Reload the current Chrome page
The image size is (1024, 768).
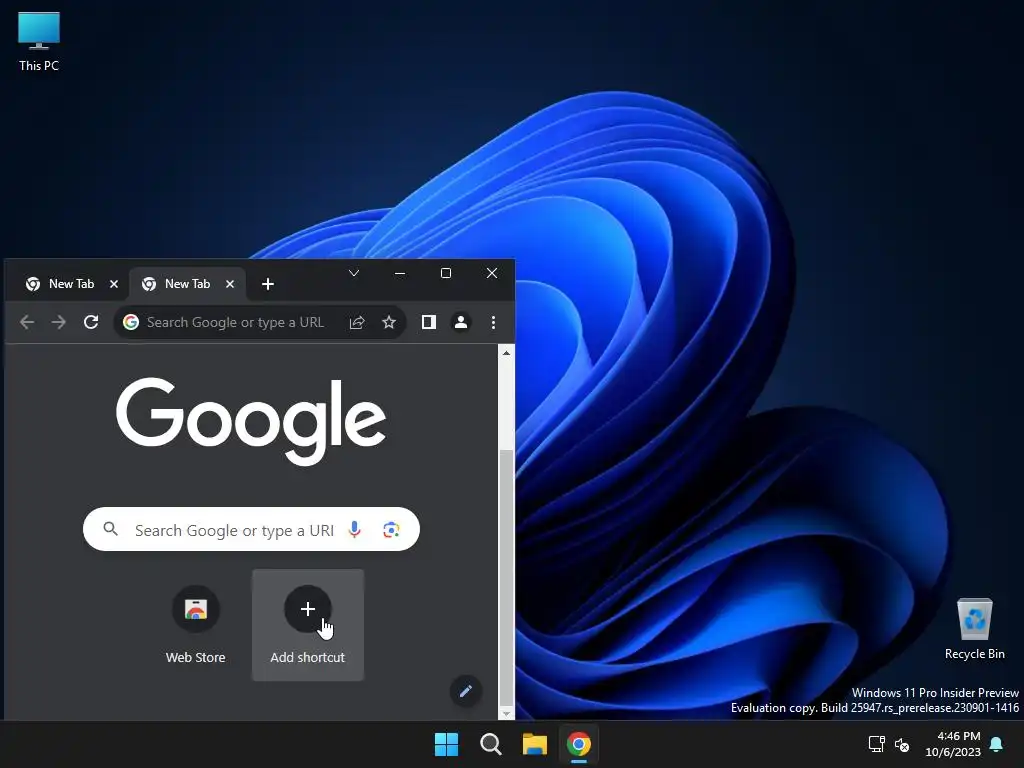tap(91, 322)
